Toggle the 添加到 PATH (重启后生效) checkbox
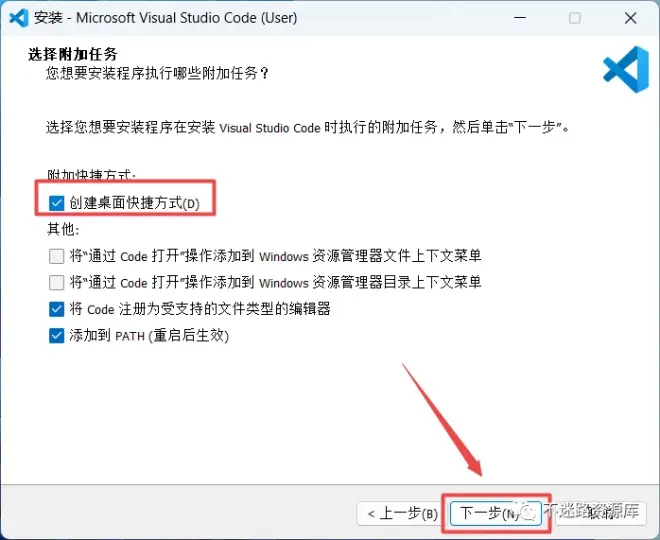 point(56,336)
